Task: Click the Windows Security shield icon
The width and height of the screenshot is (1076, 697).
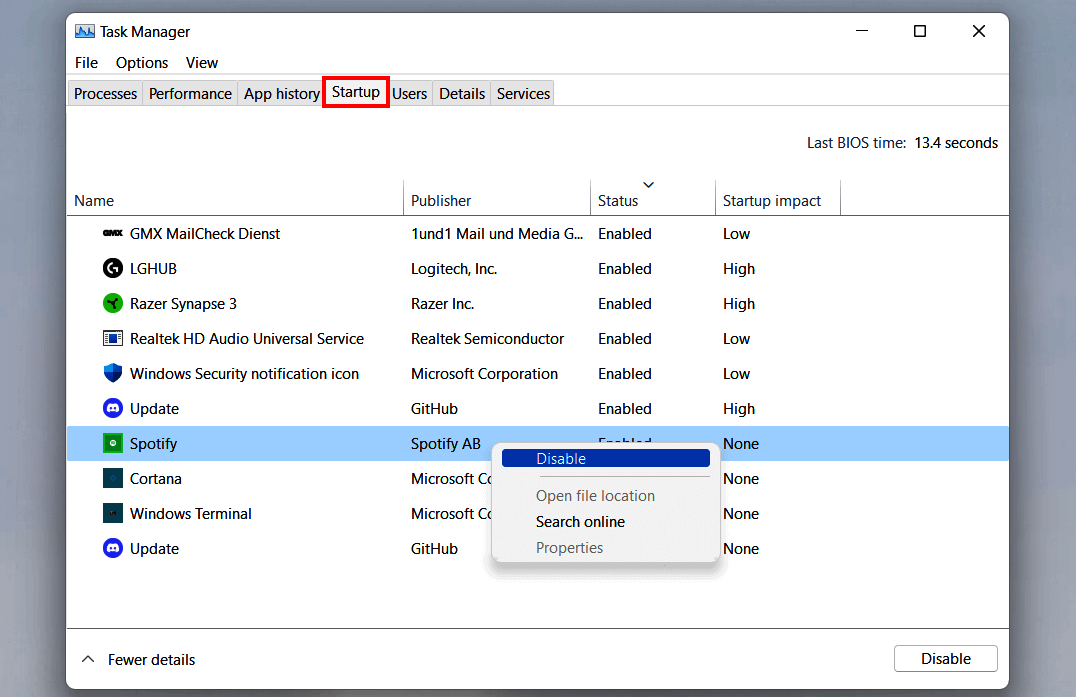Action: 112,373
